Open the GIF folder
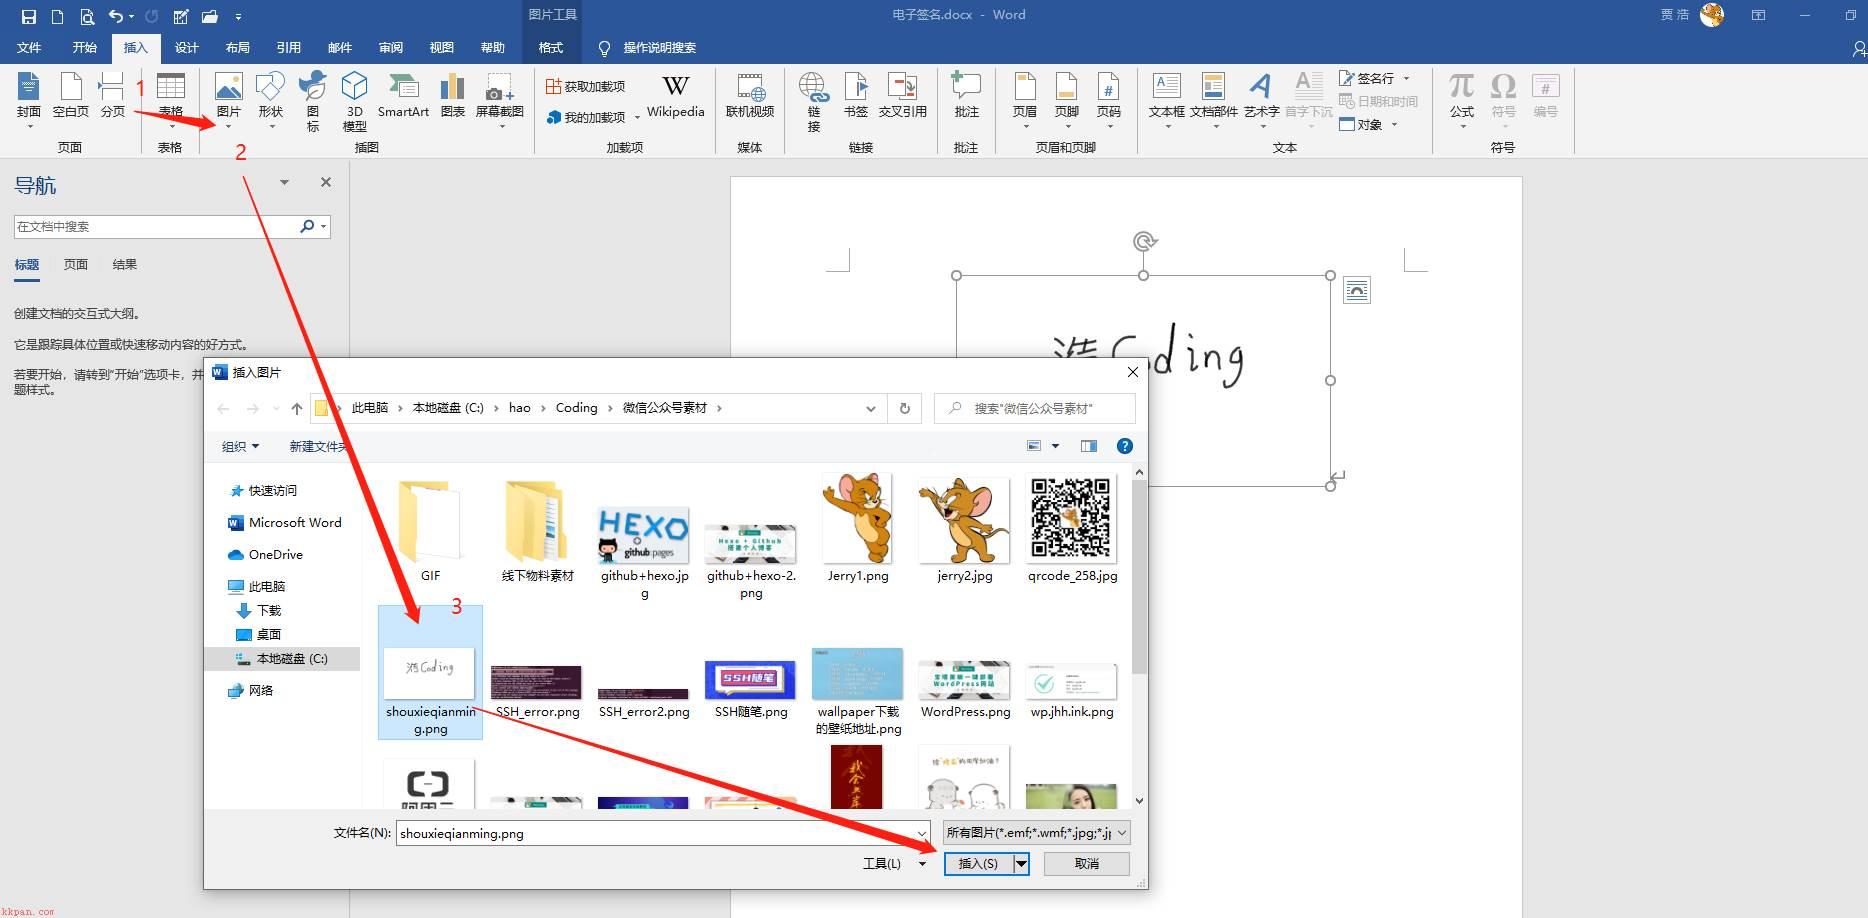 click(430, 530)
